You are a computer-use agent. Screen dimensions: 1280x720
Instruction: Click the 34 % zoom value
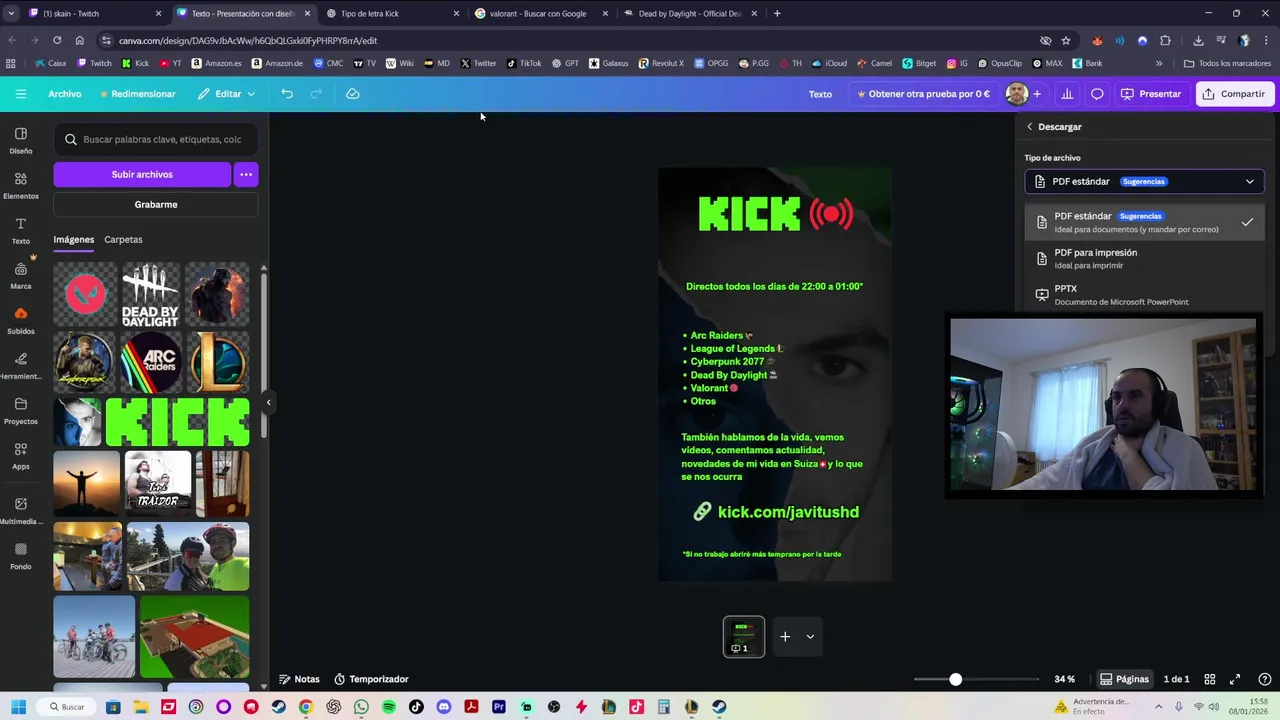pyautogui.click(x=1064, y=679)
